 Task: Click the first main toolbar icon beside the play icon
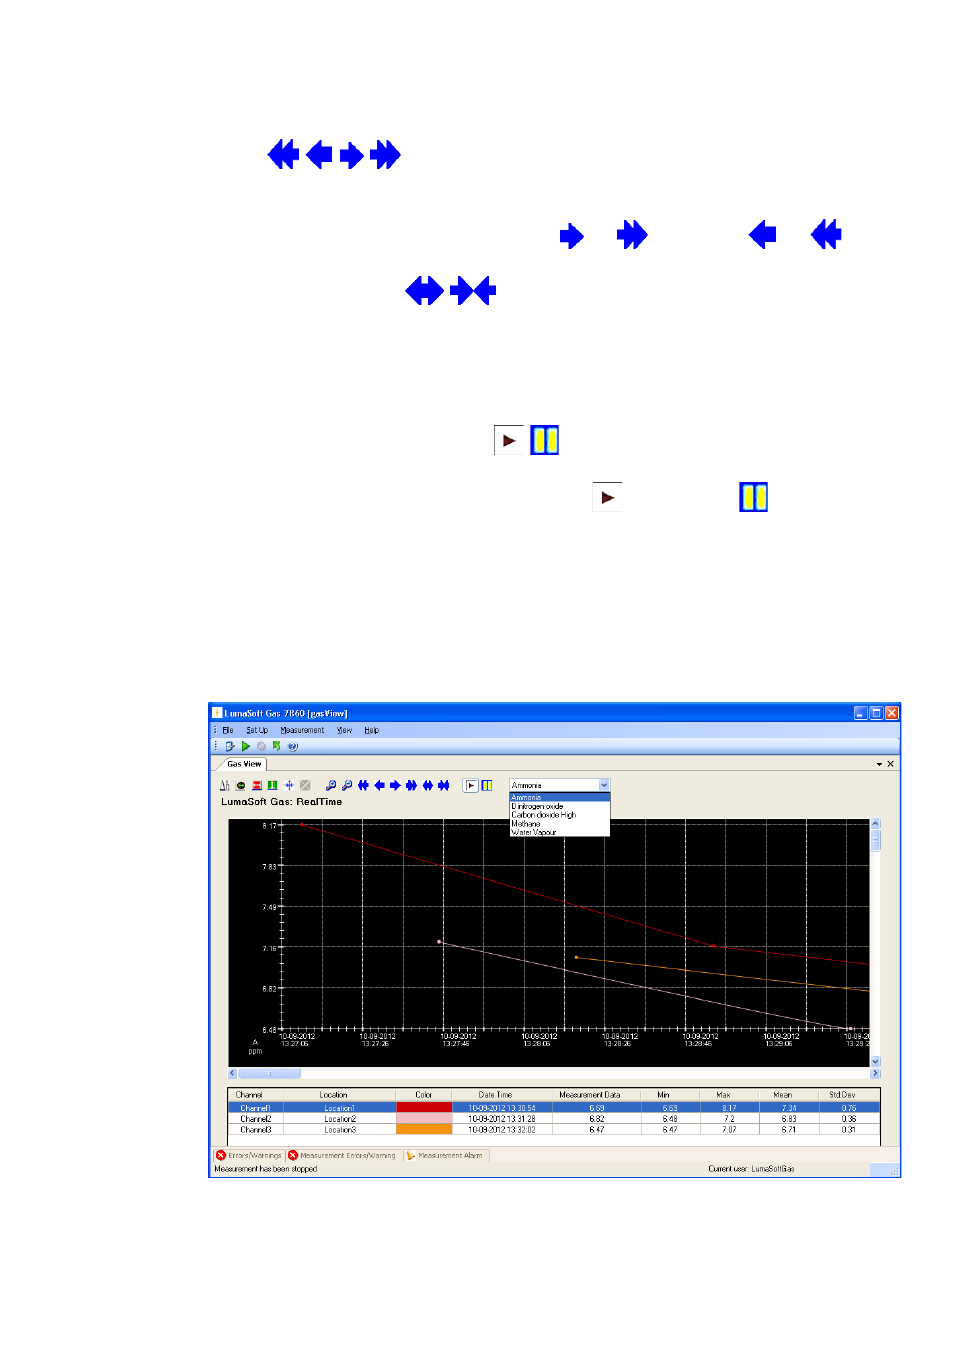pyautogui.click(x=230, y=746)
